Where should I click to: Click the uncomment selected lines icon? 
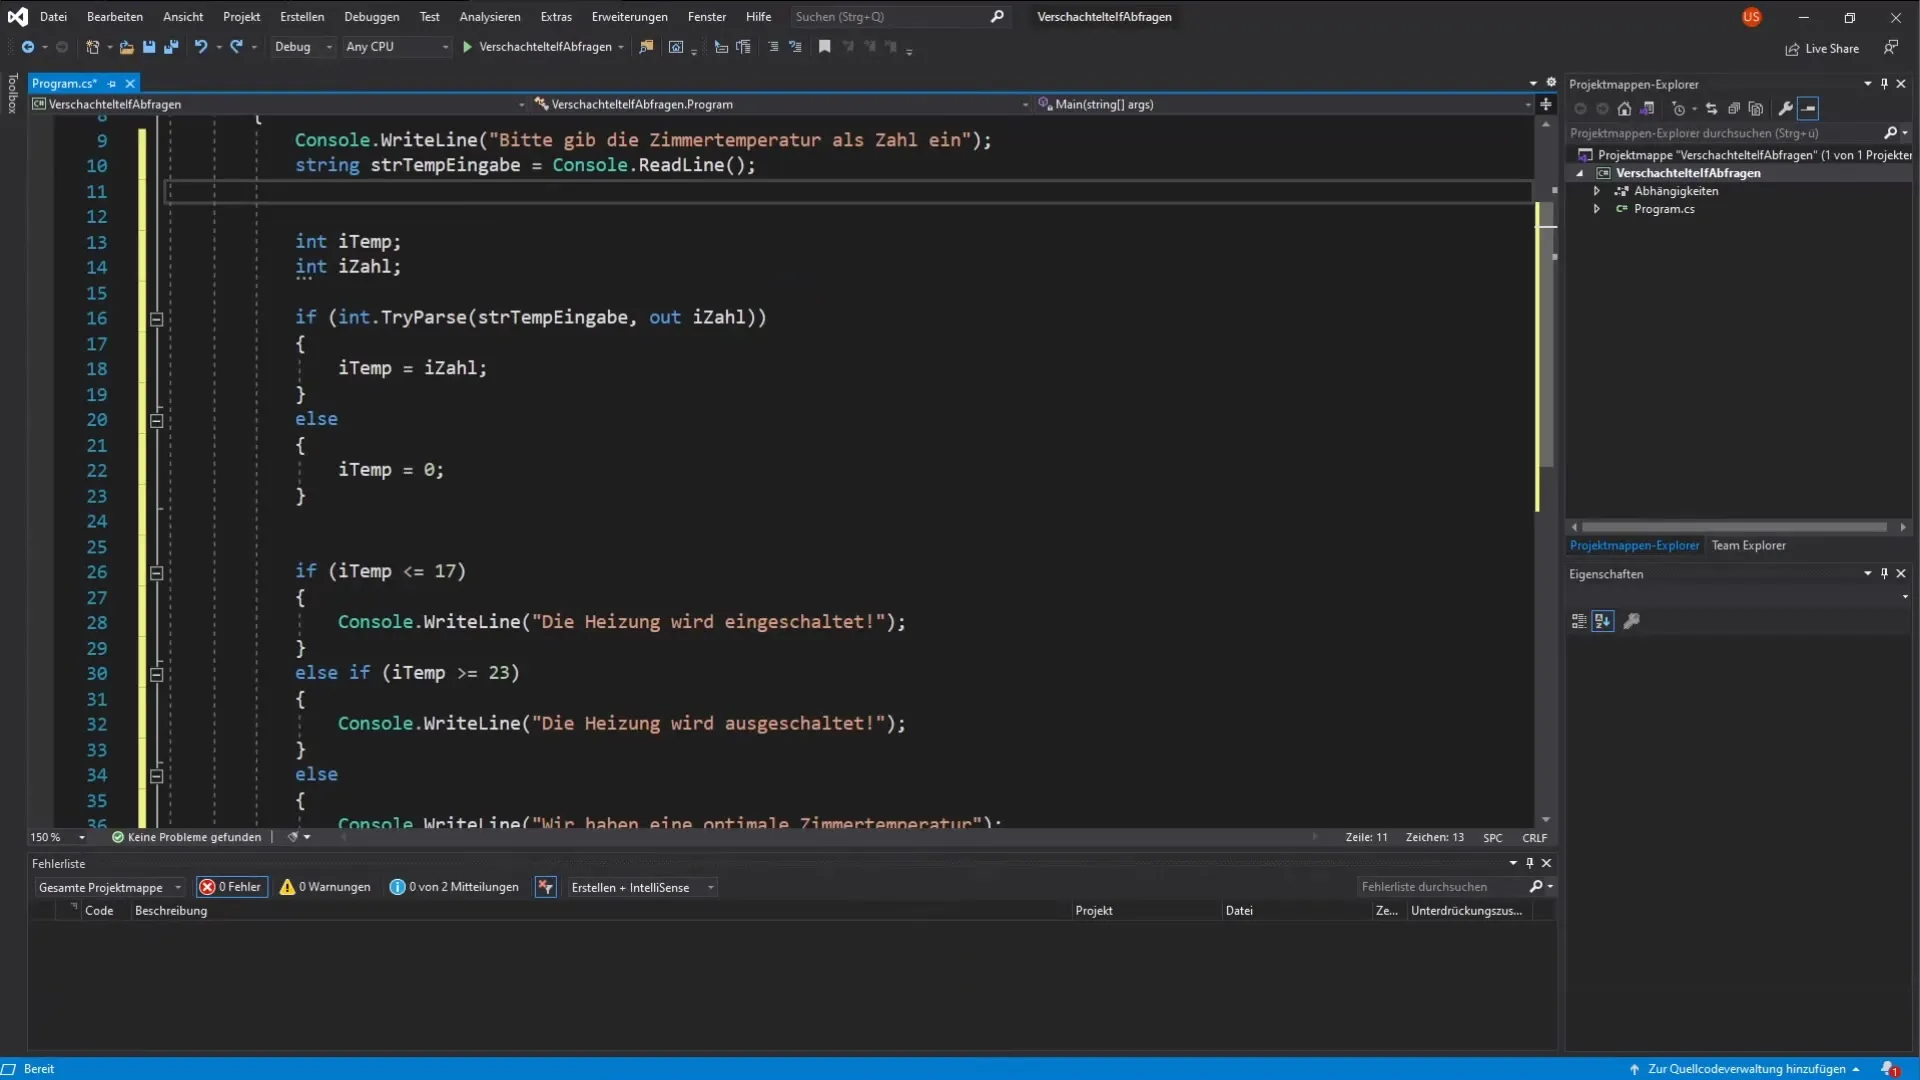[x=795, y=47]
